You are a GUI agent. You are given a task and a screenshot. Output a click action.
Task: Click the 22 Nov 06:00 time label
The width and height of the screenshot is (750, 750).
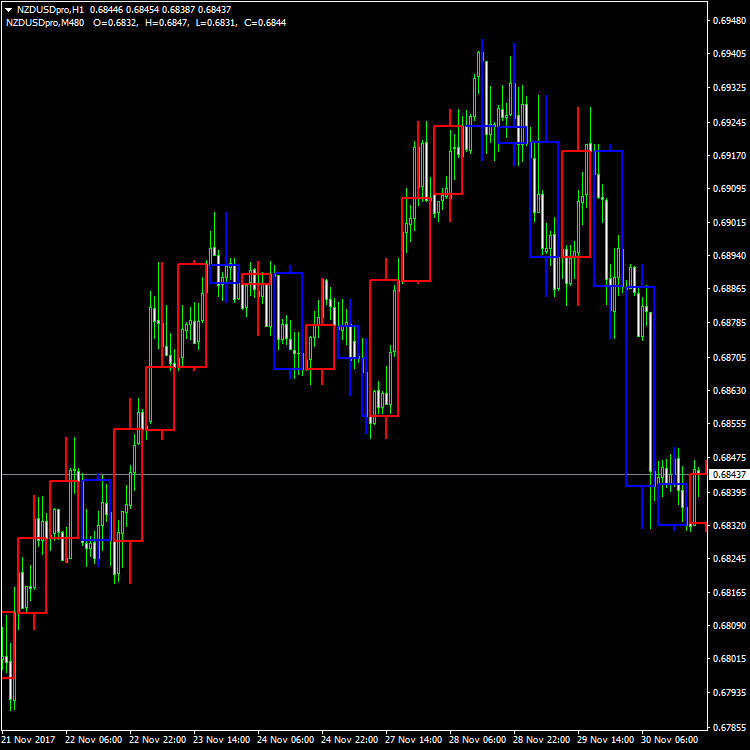pyautogui.click(x=94, y=739)
